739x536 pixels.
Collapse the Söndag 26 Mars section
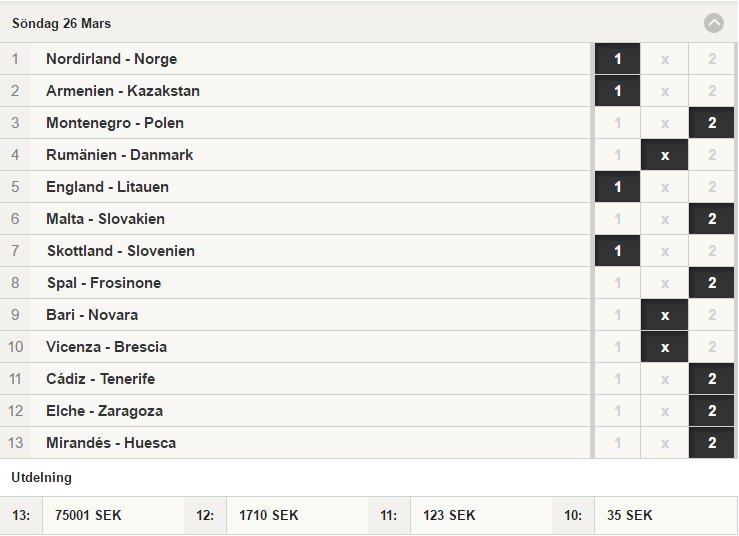click(x=714, y=23)
